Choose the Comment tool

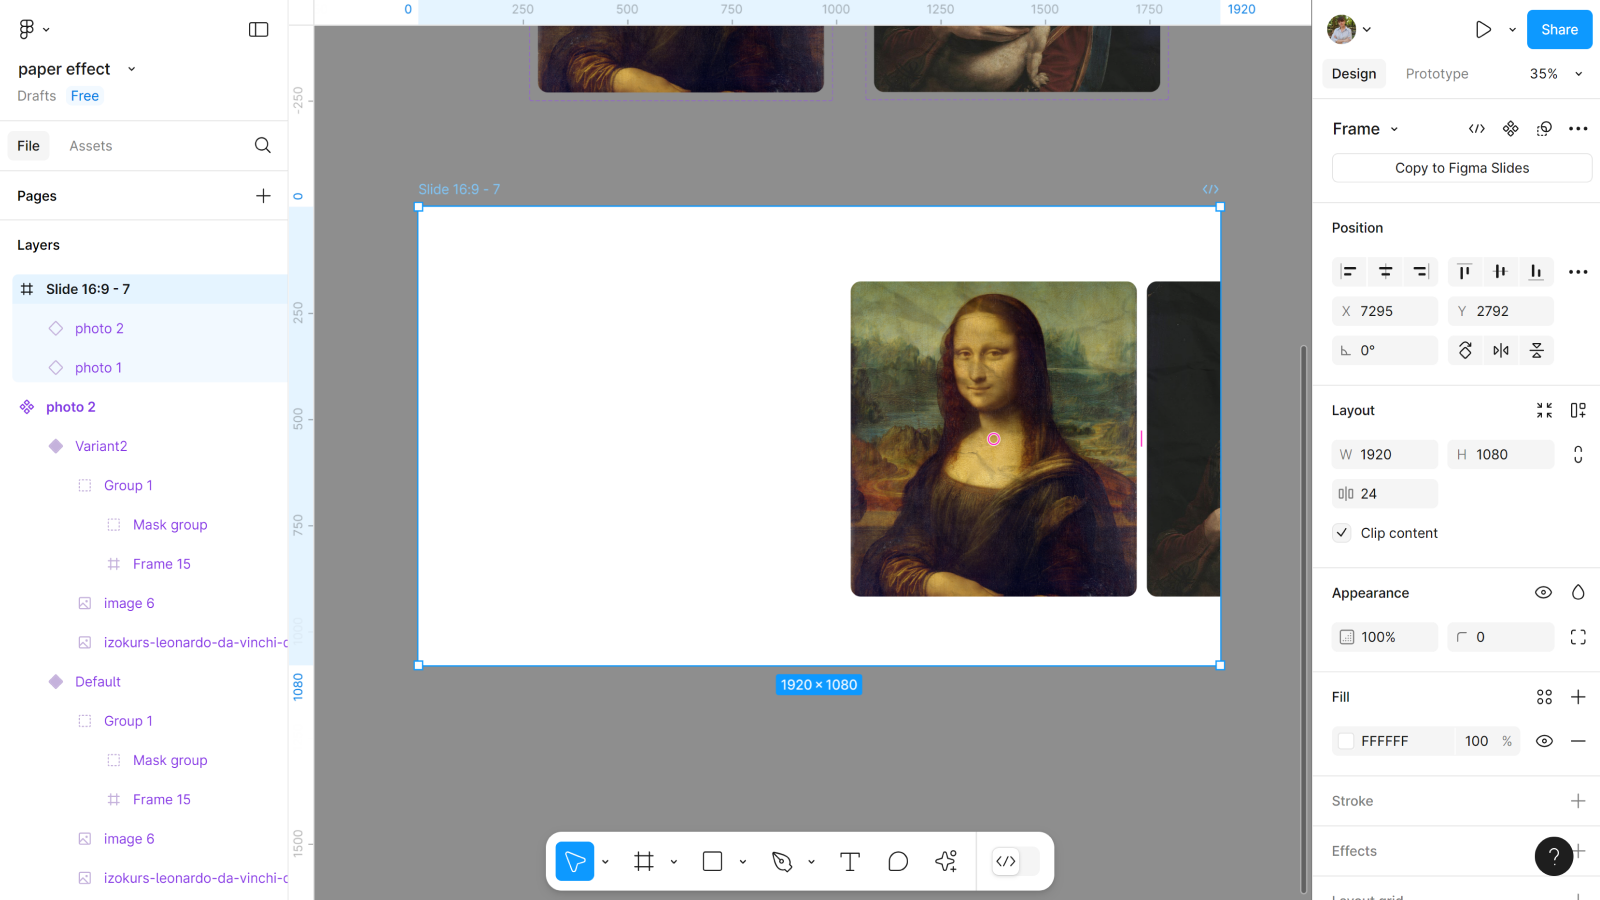click(x=897, y=861)
